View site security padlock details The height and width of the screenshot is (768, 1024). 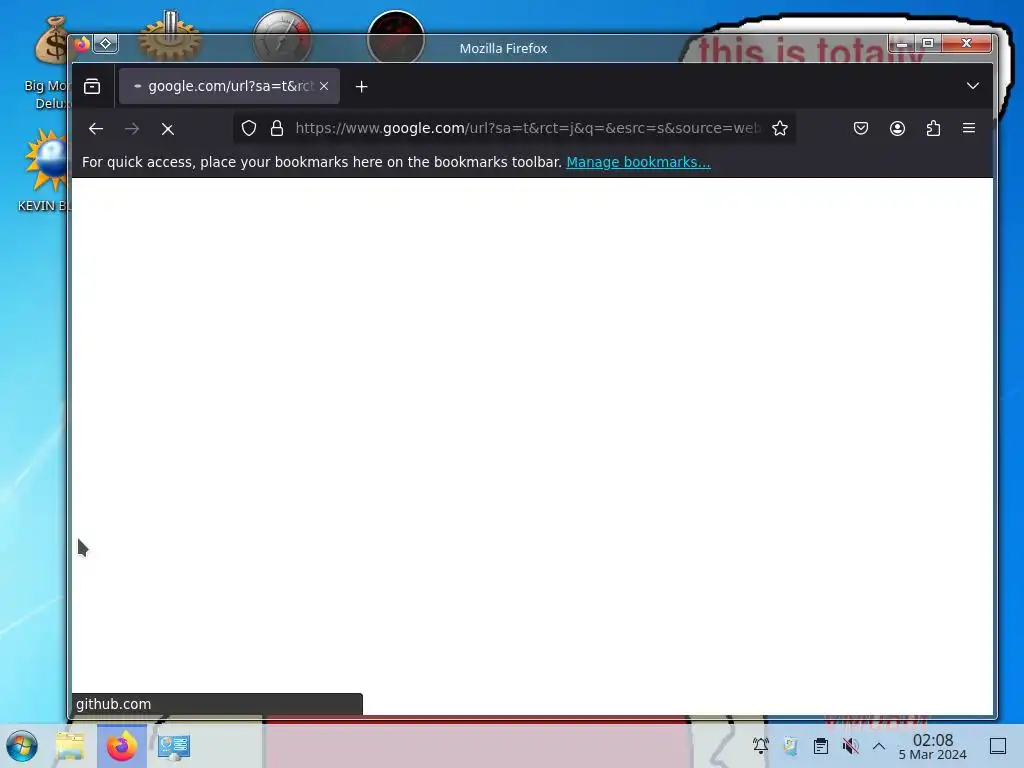pos(277,128)
